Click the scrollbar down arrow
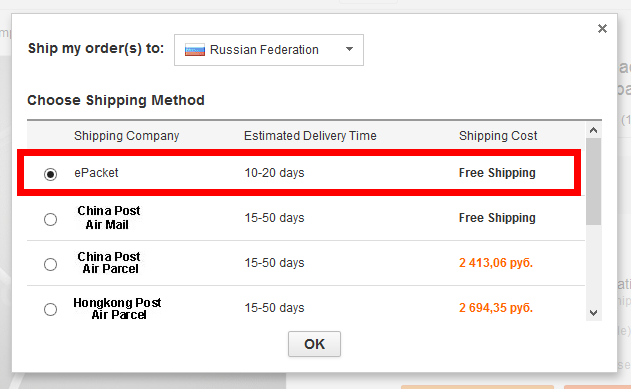The image size is (631, 389). (593, 313)
